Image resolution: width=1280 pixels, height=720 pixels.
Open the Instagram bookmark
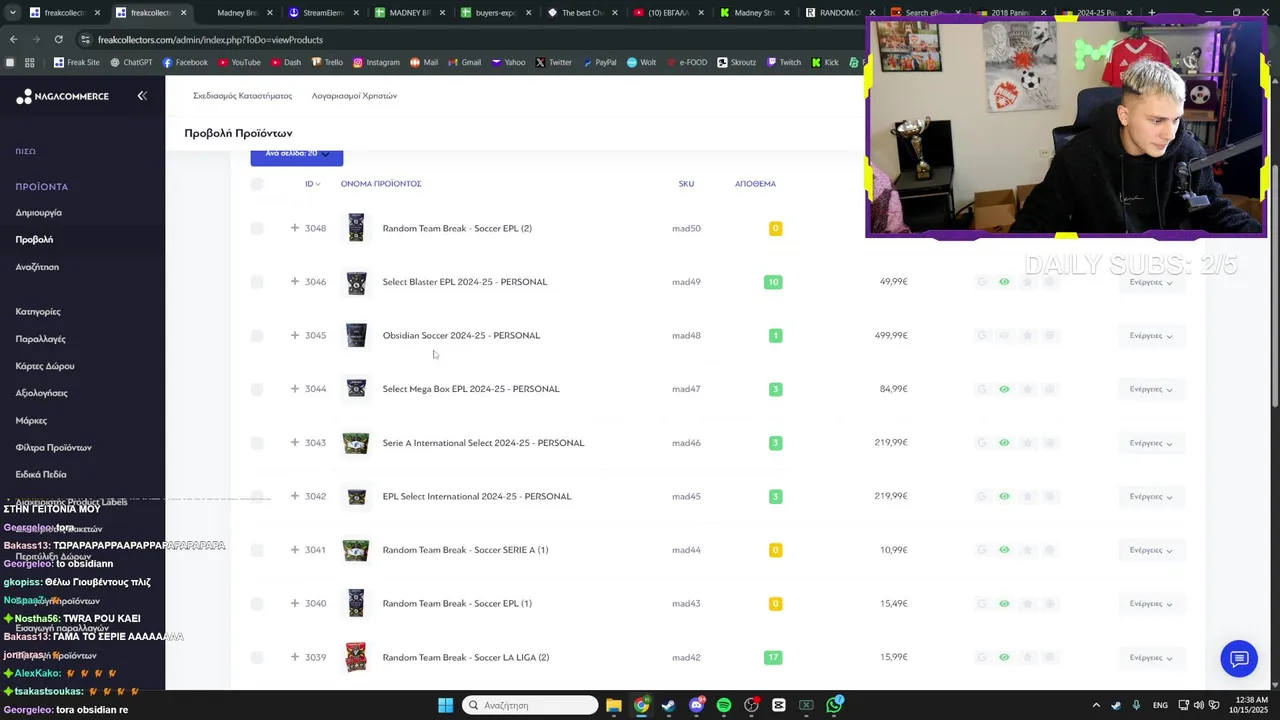coord(376,62)
